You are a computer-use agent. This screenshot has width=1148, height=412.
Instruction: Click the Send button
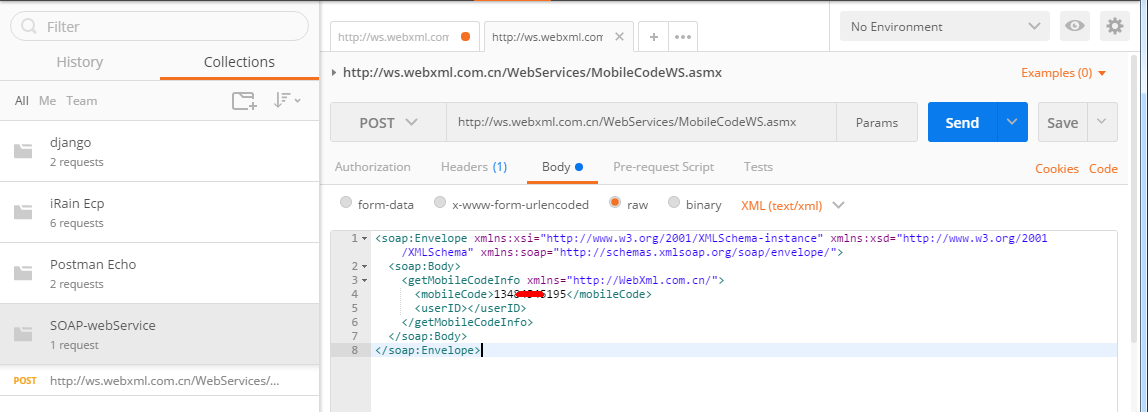(962, 121)
